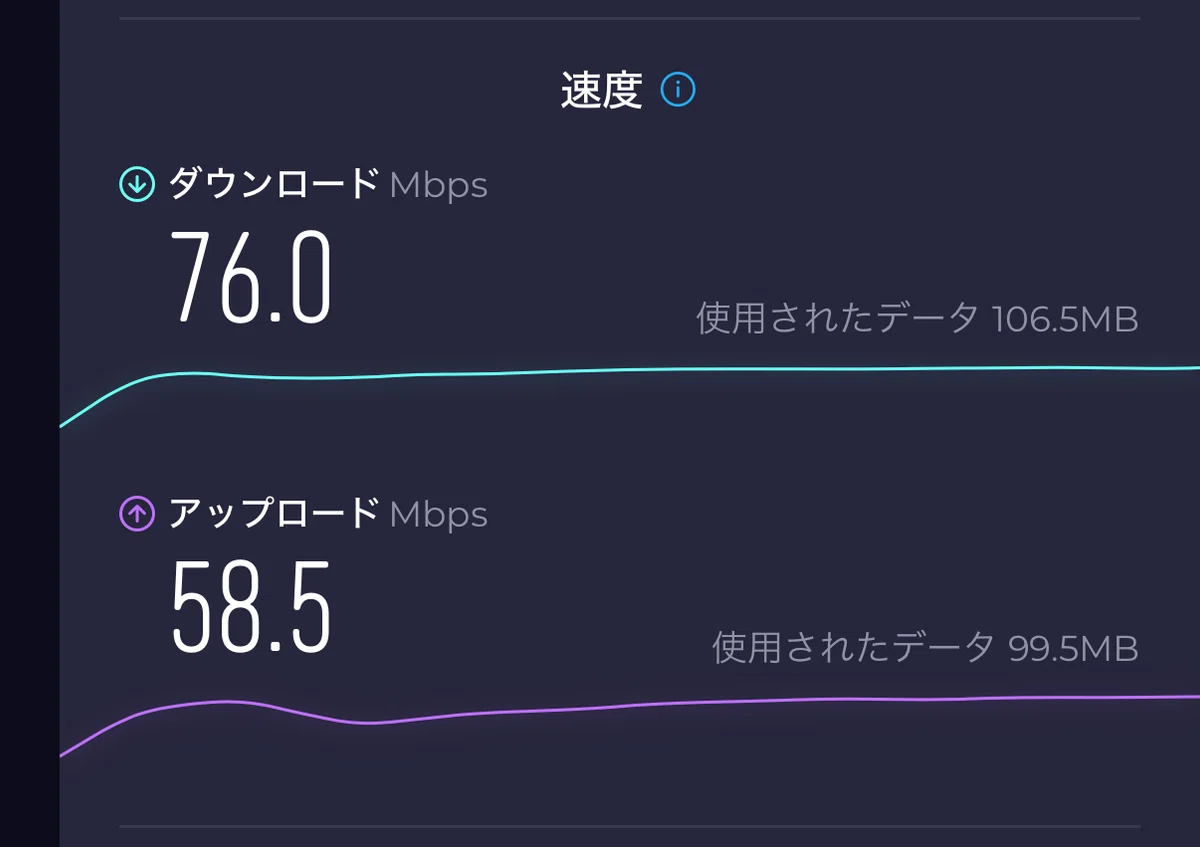Image resolution: width=1200 pixels, height=847 pixels.
Task: Click the アップロード label
Action: tap(274, 514)
